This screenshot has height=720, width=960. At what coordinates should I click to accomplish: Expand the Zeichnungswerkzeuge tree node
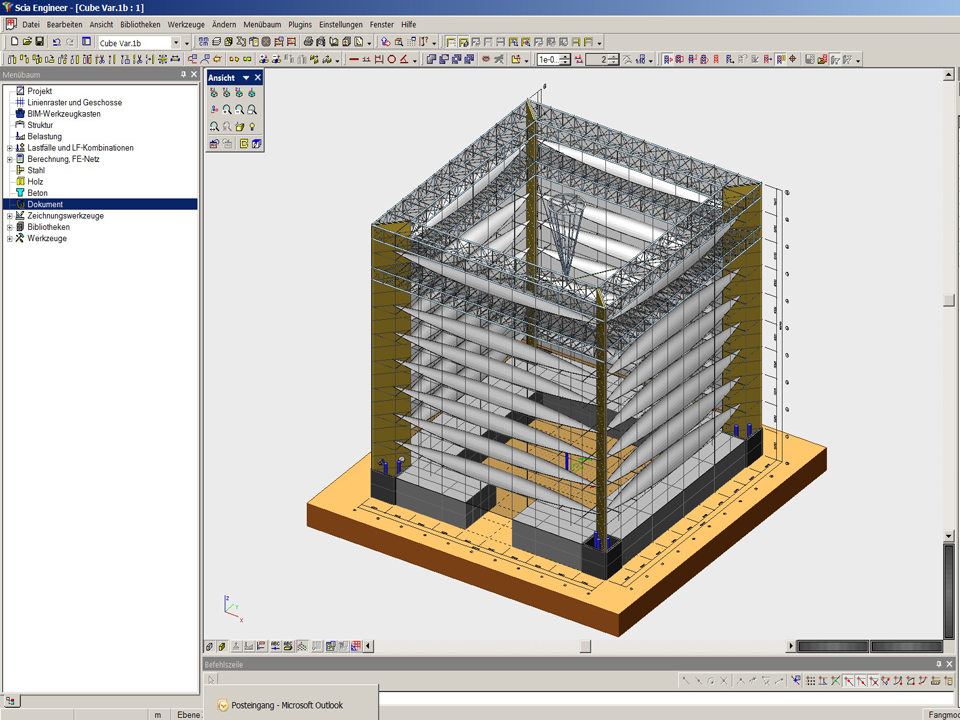point(9,216)
